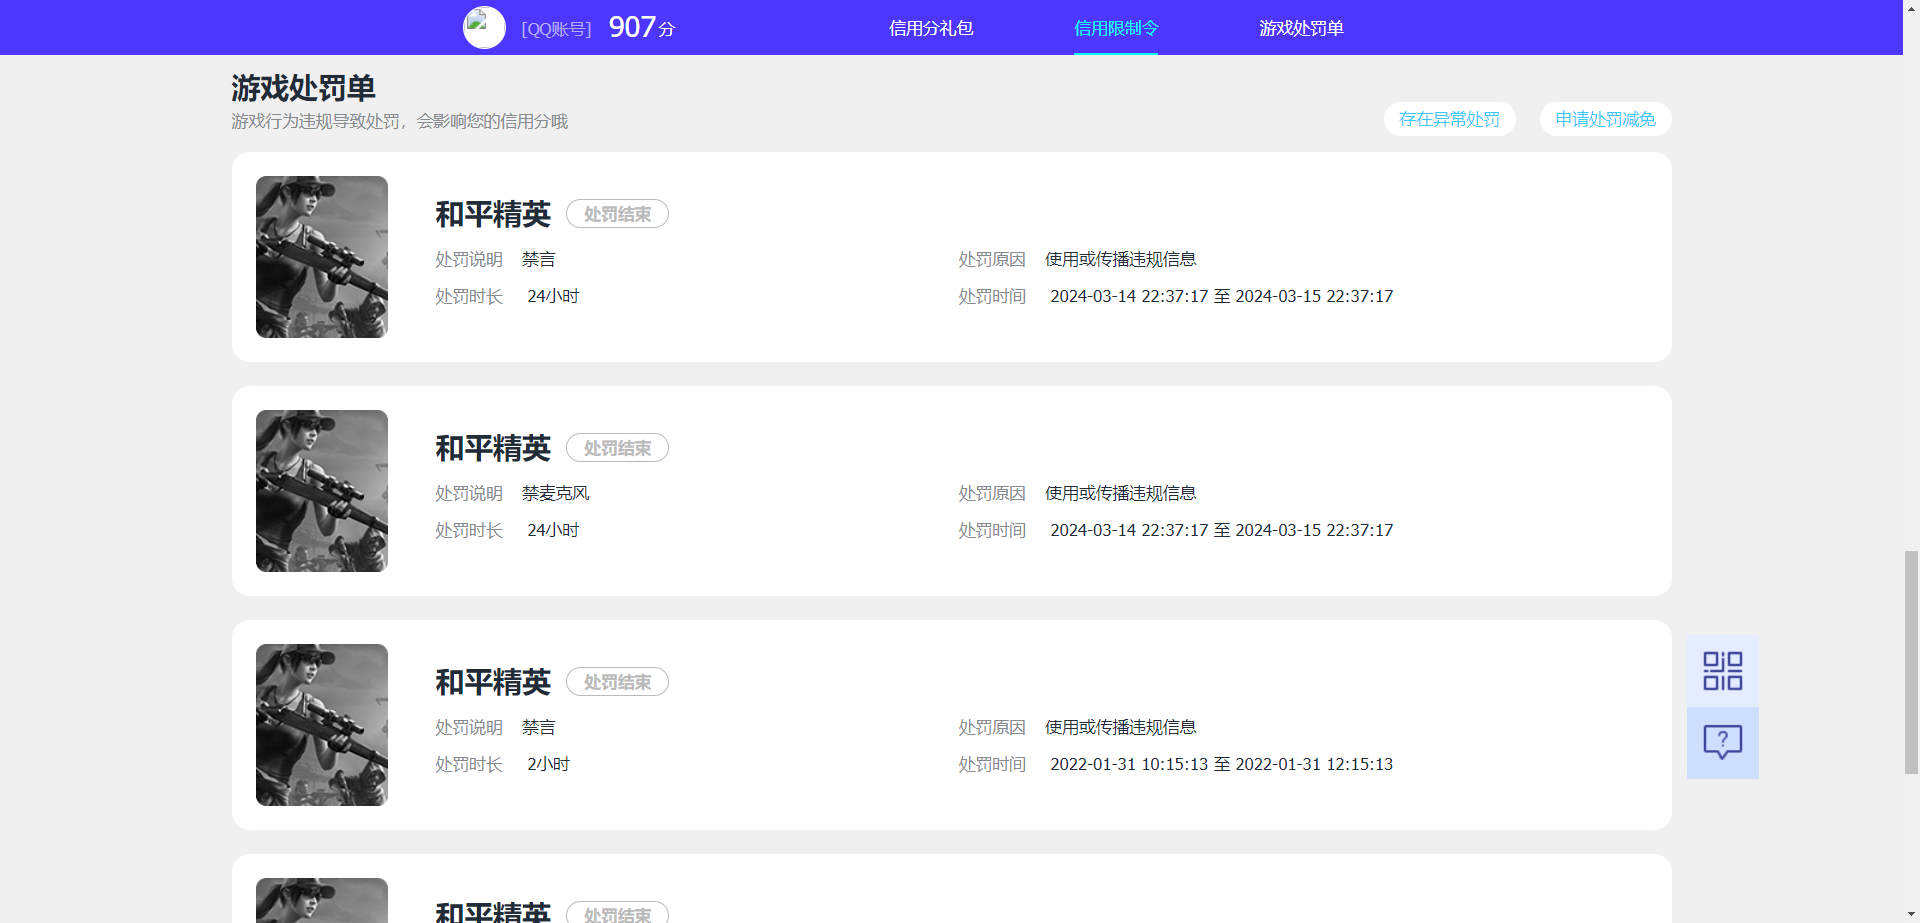Image resolution: width=1920 pixels, height=923 pixels.
Task: Click the [QQ账号] label
Action: 556,29
